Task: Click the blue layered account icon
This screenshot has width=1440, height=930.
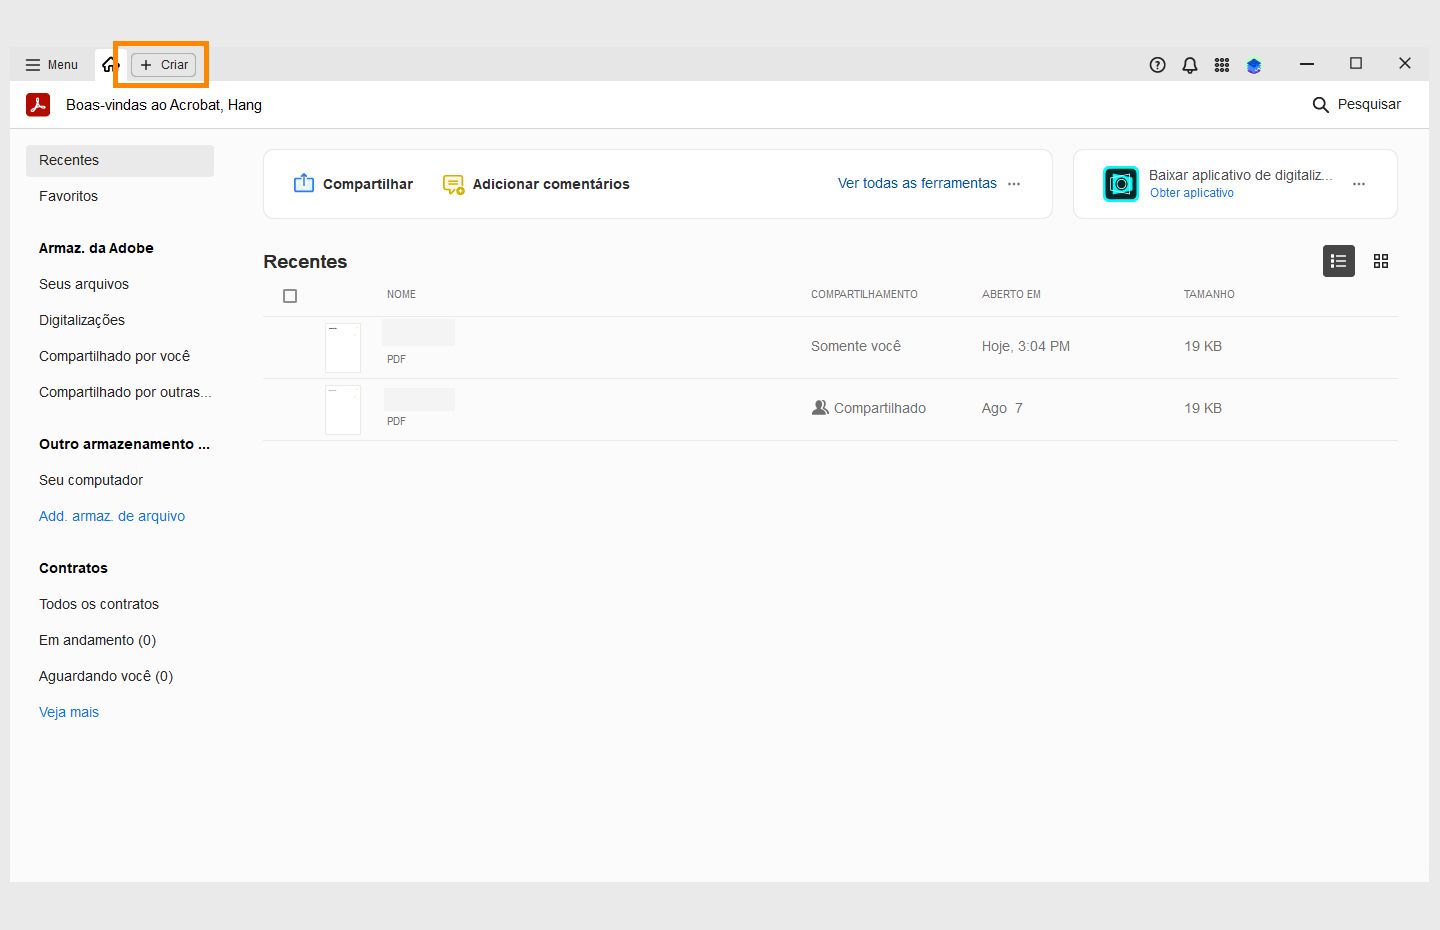Action: click(x=1254, y=65)
